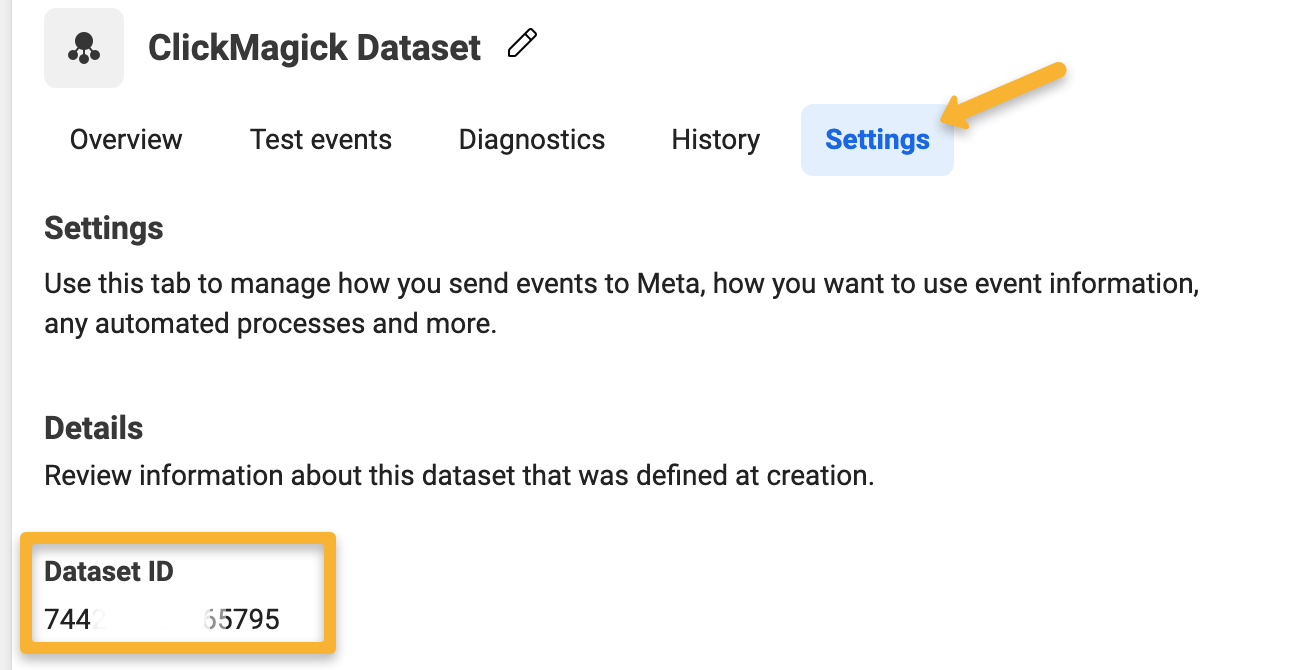
Task: Click the ID digits ending in 65795
Action: [x=242, y=620]
